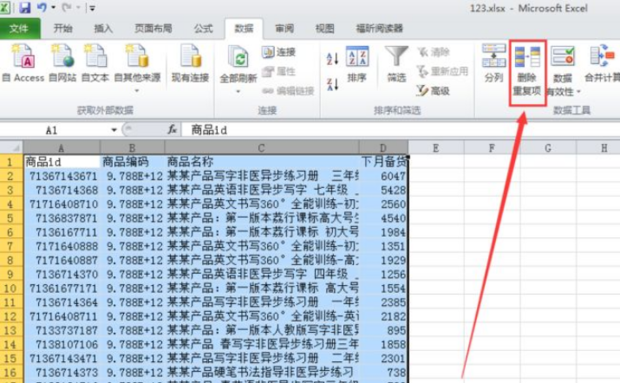Viewport: 620px width, 383px height.
Task: Open 自其他来源 import dropdown
Action: (x=137, y=68)
